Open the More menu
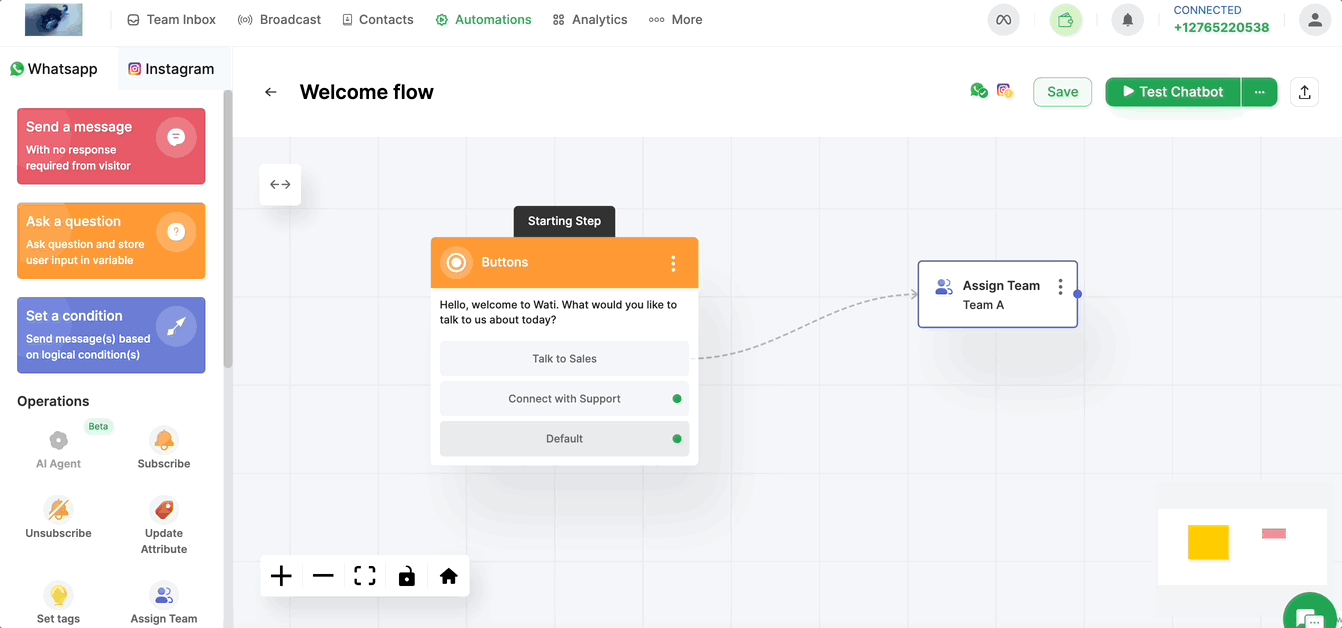Screen dimensions: 1342x628 point(675,19)
